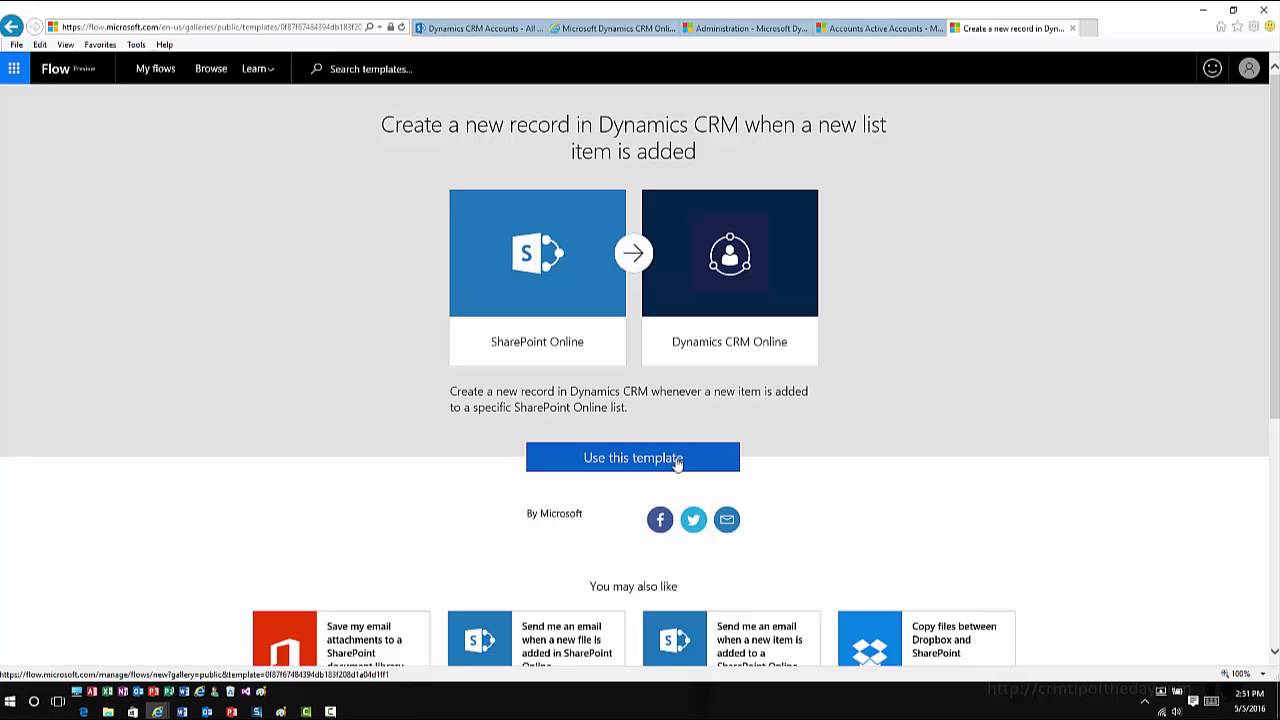The height and width of the screenshot is (720, 1280).
Task: Open PowerPoint from lower taskbar row
Action: (231, 712)
